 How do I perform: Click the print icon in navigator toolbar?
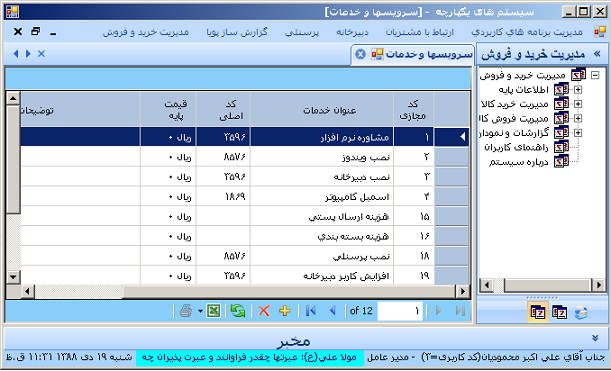(x=186, y=311)
